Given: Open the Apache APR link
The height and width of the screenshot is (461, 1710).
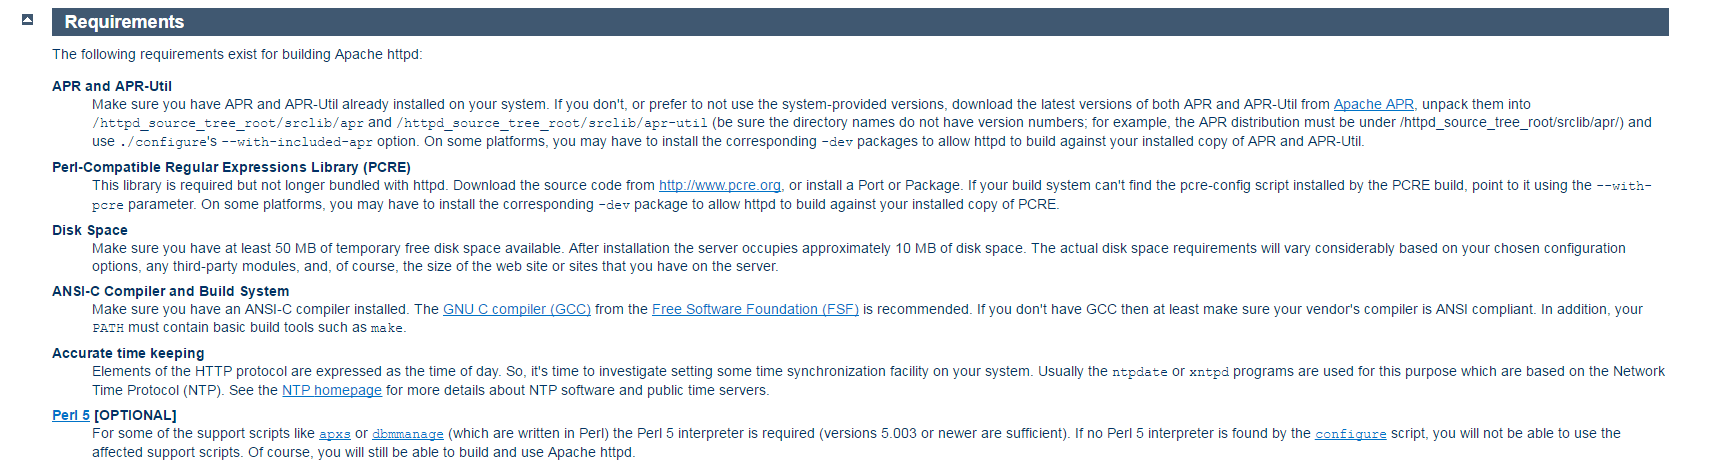Looking at the screenshot, I should point(1373,104).
